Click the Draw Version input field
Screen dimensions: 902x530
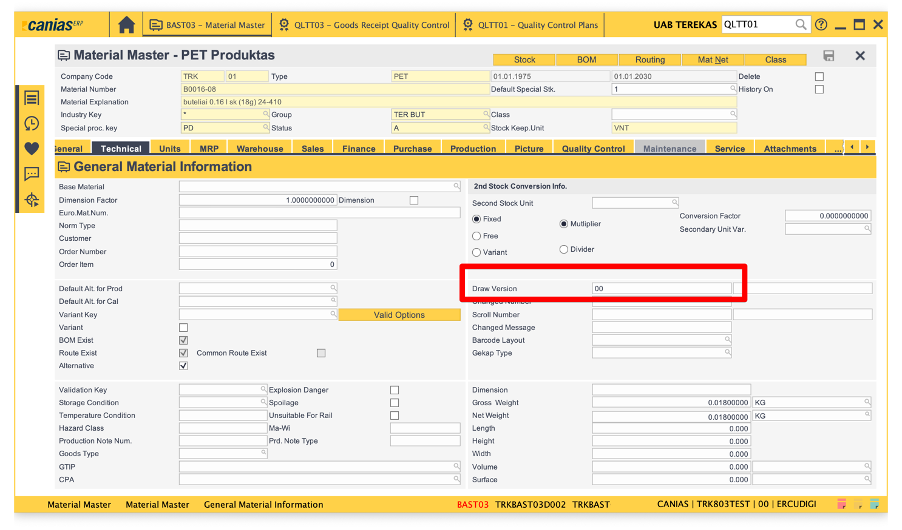(x=661, y=288)
